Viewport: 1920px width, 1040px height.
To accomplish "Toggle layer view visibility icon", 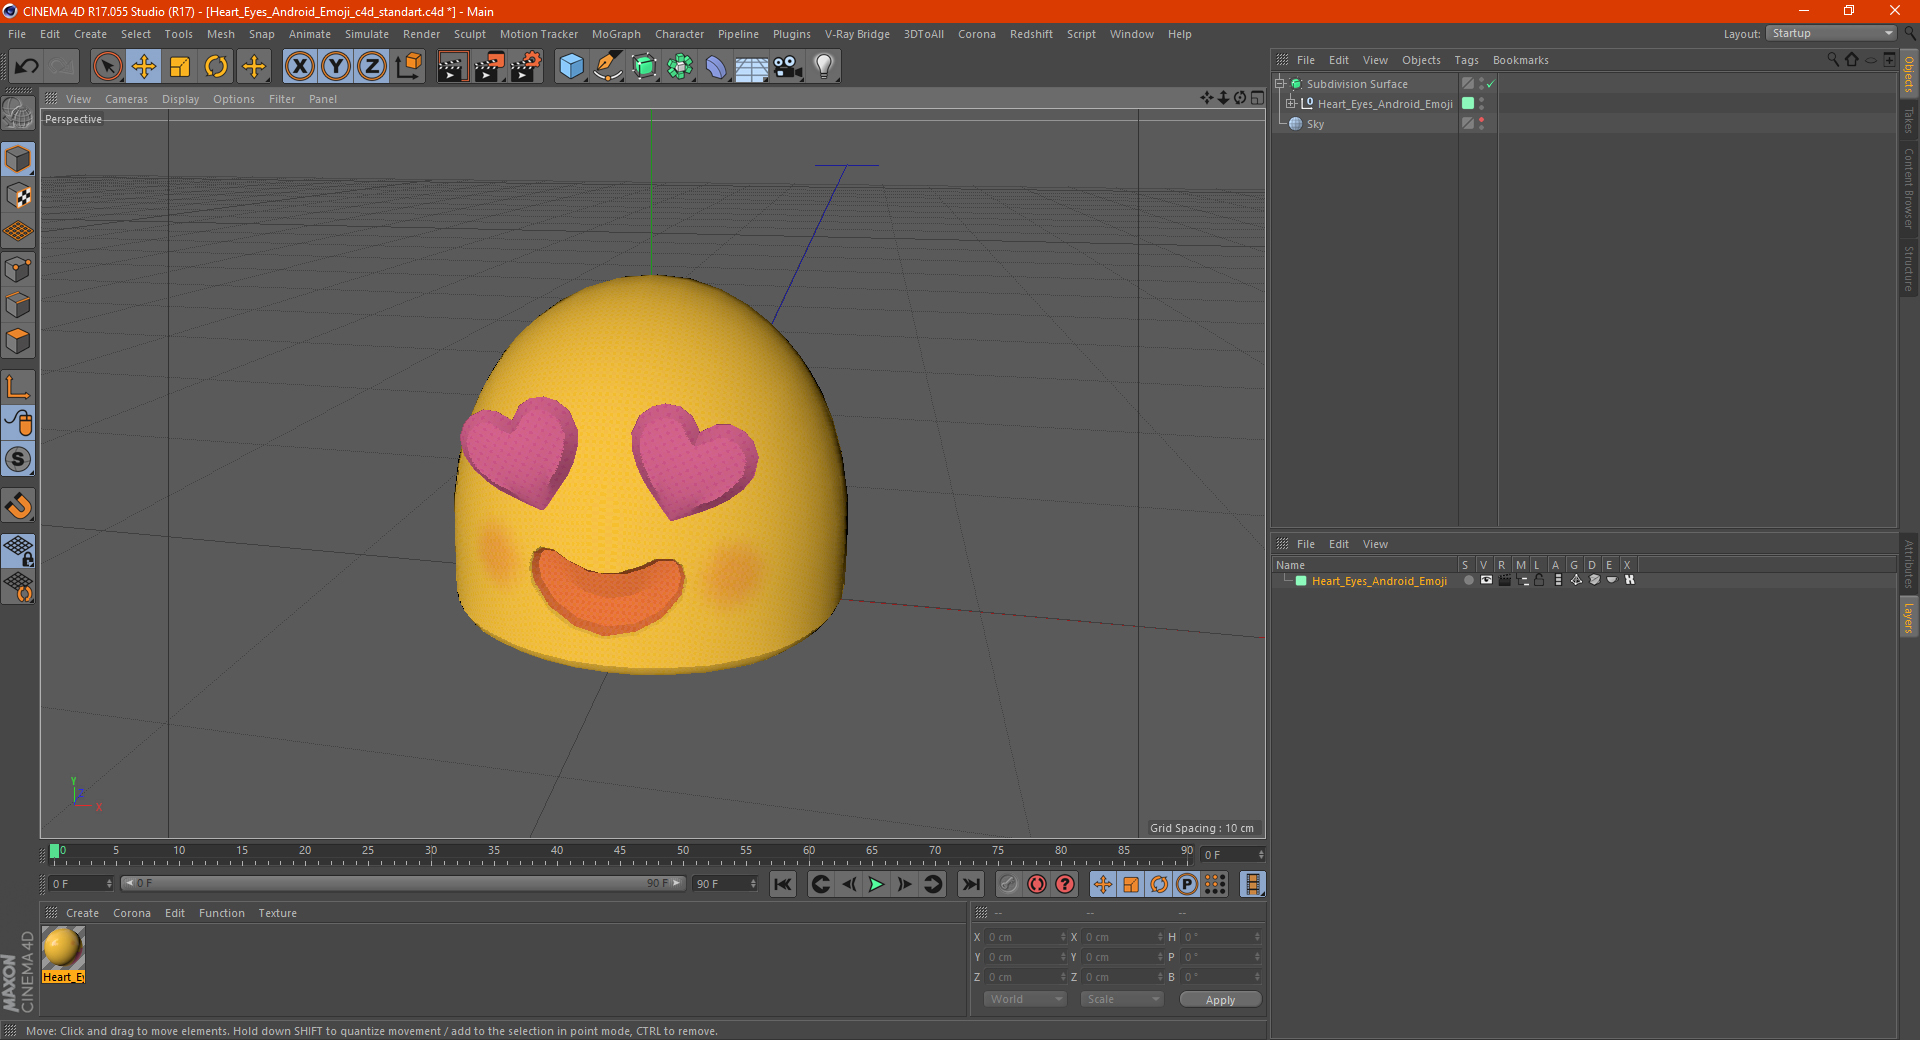I will (1486, 581).
